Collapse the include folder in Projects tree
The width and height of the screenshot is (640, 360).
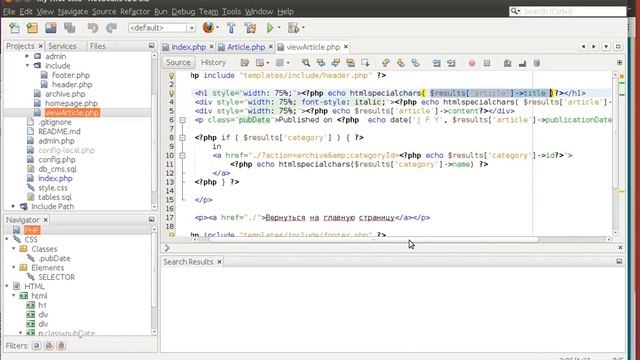tap(27, 65)
